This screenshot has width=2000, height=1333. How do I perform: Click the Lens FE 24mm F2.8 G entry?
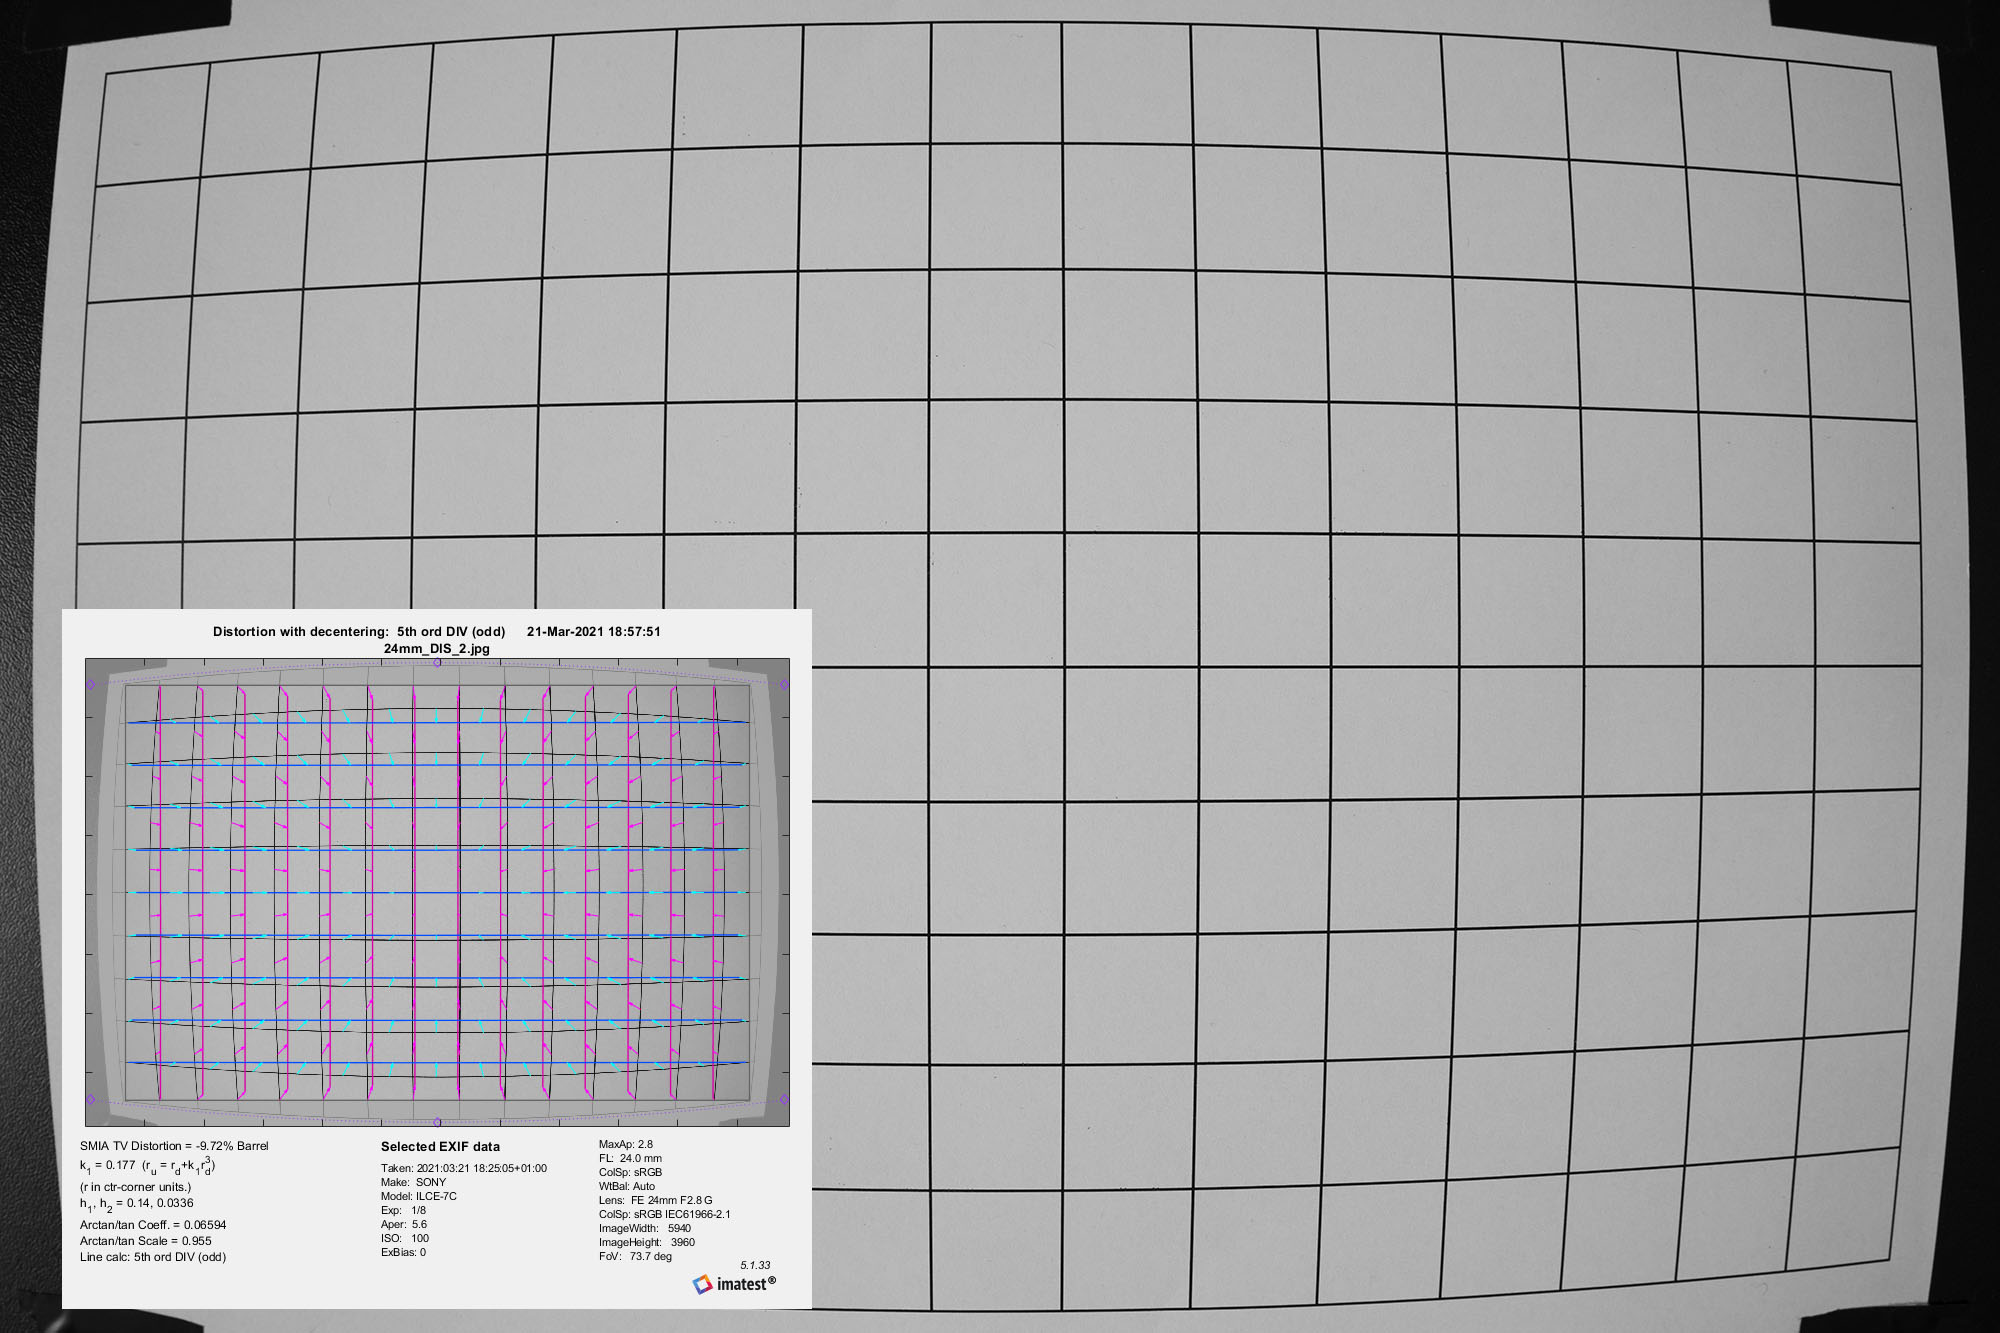point(656,1200)
